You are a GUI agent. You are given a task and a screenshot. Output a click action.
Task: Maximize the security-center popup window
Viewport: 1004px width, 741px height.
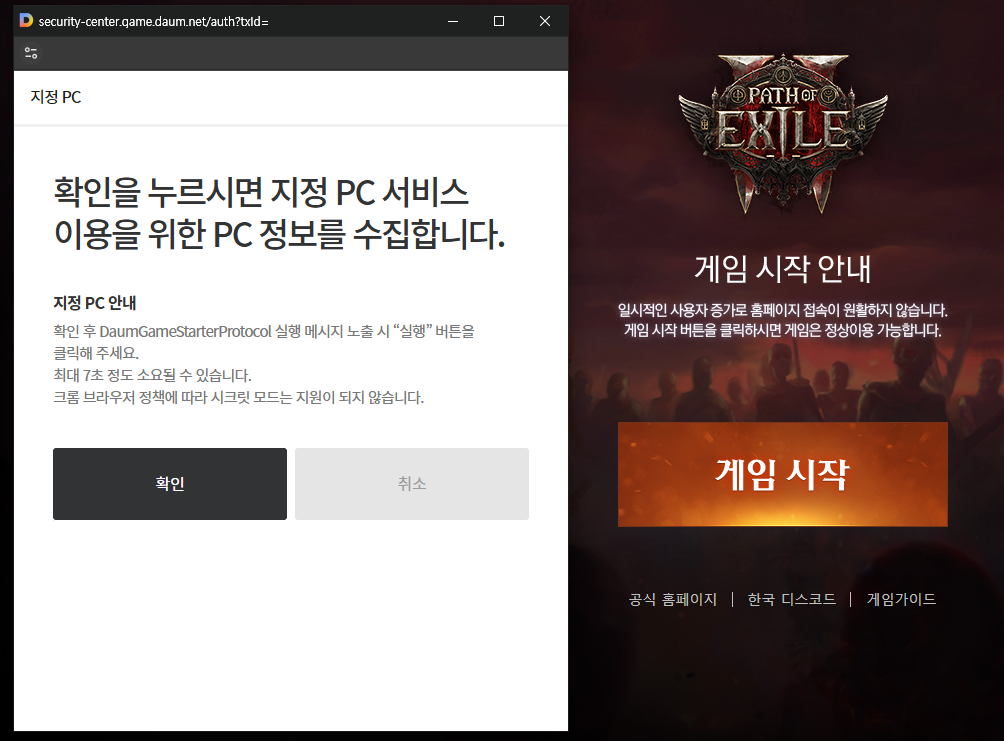click(499, 21)
